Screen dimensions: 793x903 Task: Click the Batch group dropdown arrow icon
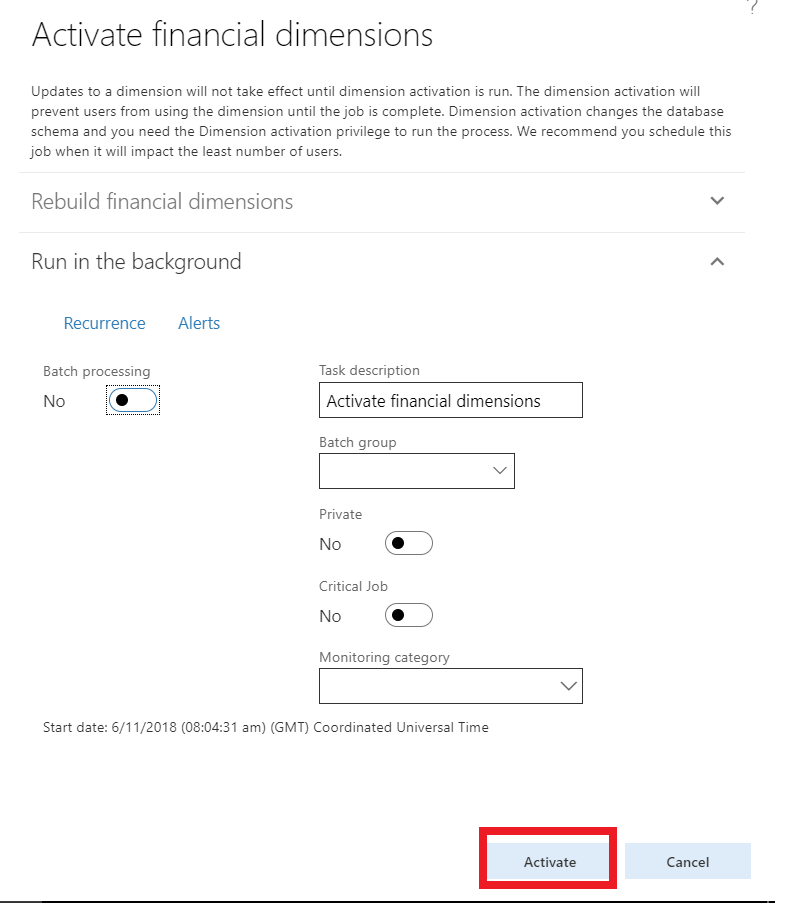tap(500, 470)
